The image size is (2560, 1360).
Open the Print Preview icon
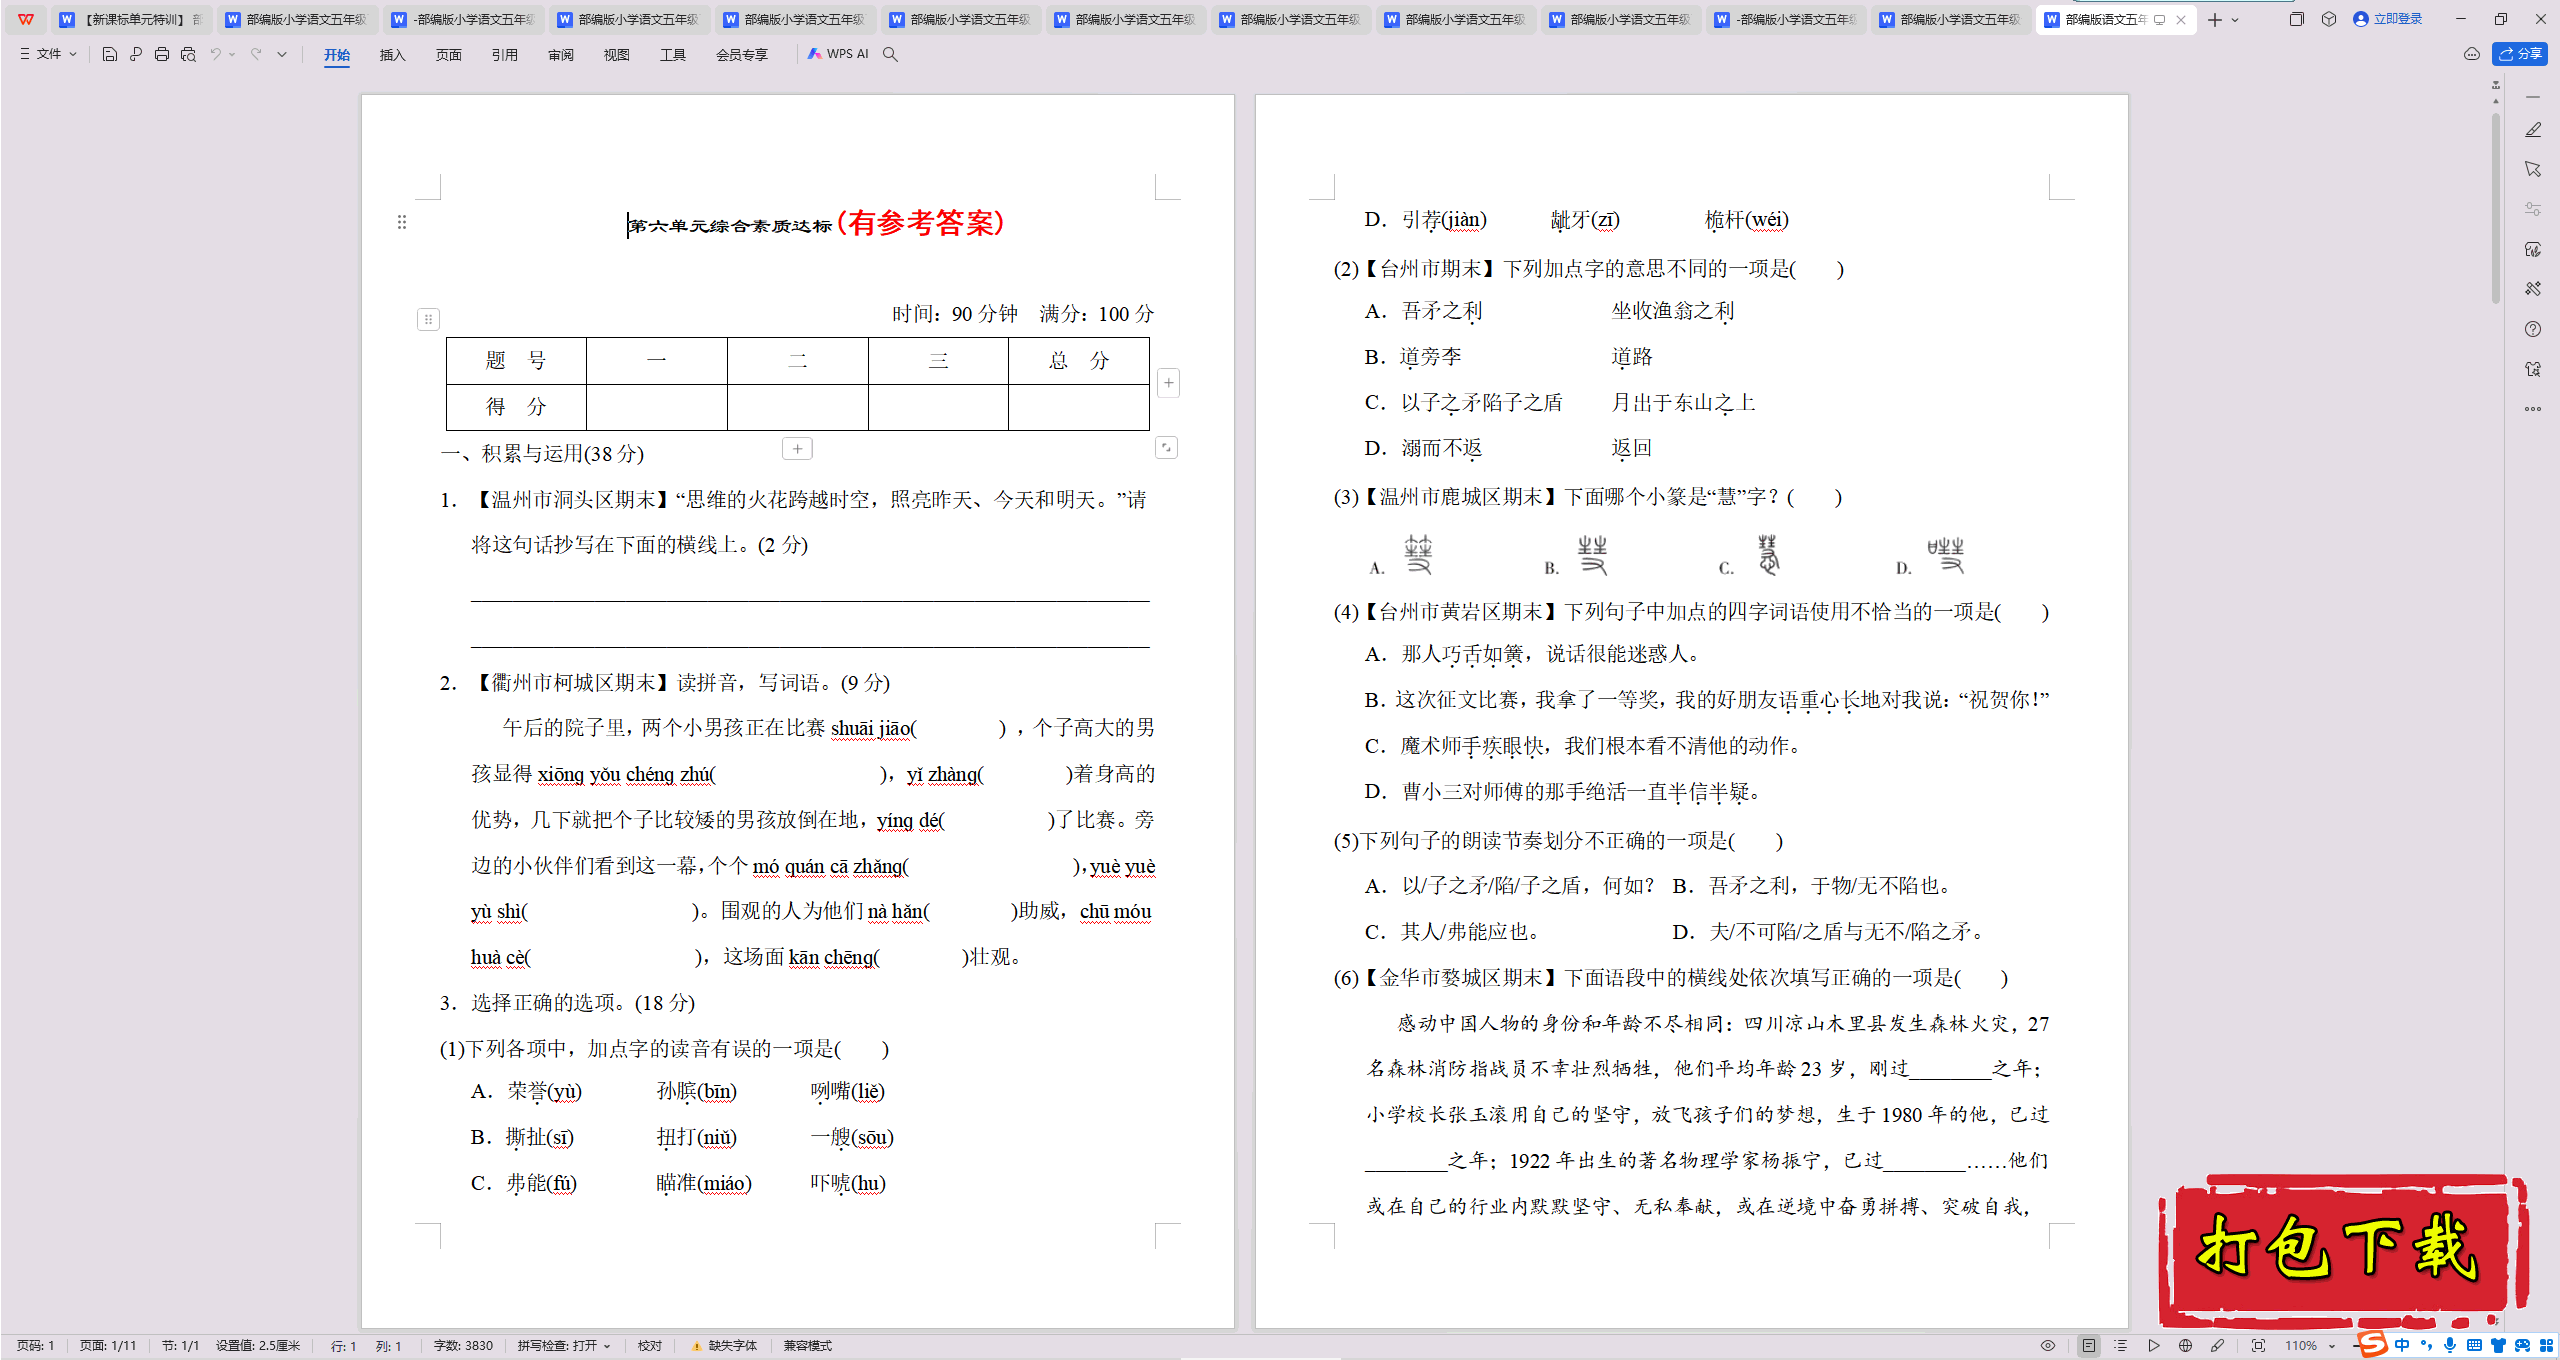188,54
